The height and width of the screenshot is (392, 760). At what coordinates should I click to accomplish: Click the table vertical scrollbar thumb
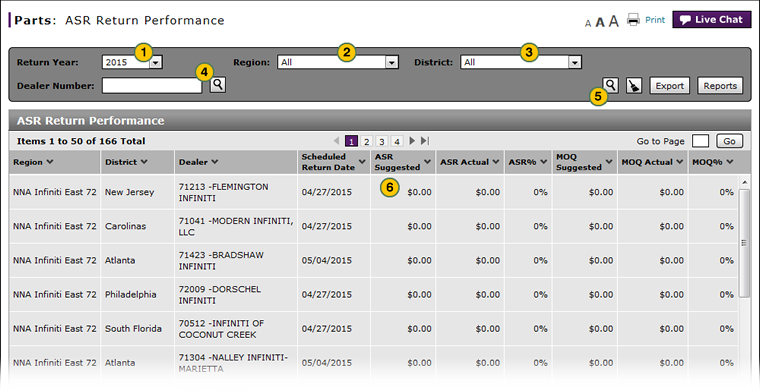(x=744, y=243)
